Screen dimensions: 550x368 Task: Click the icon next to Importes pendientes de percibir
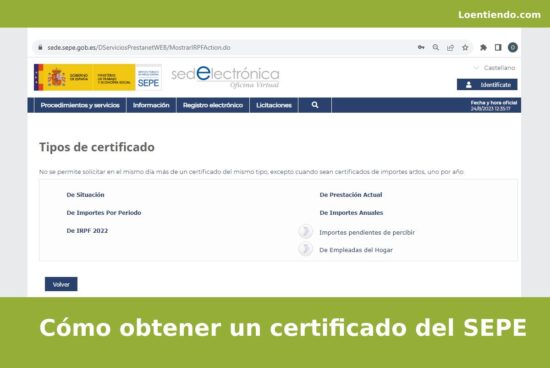pyautogui.click(x=305, y=232)
